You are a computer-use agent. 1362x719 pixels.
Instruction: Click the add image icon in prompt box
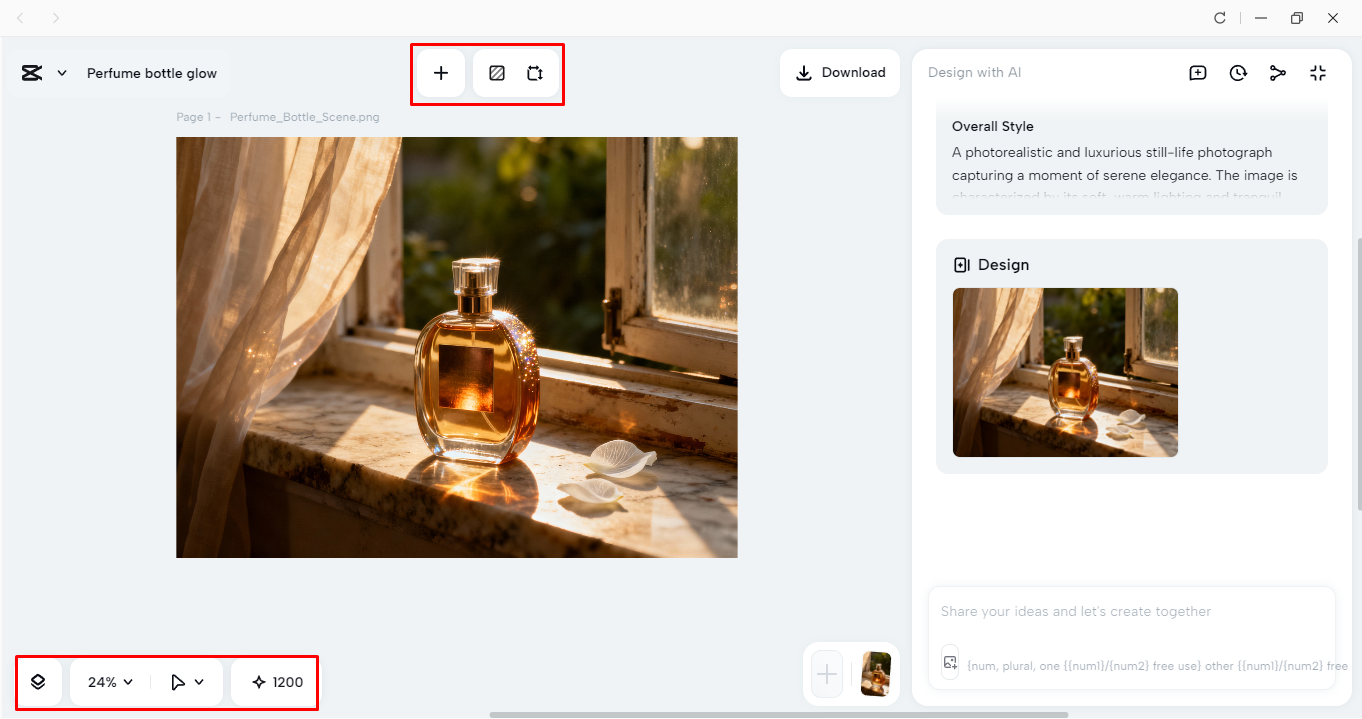tap(950, 662)
